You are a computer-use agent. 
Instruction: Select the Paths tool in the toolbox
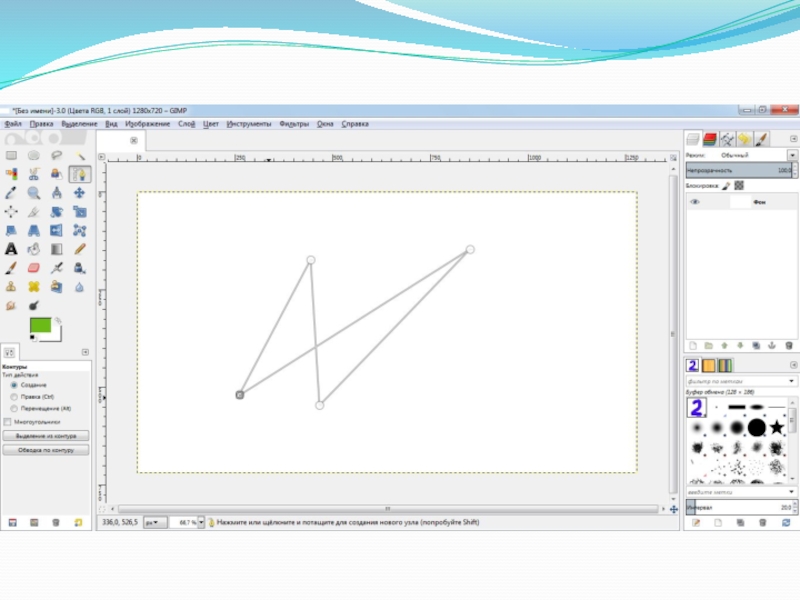[x=79, y=174]
